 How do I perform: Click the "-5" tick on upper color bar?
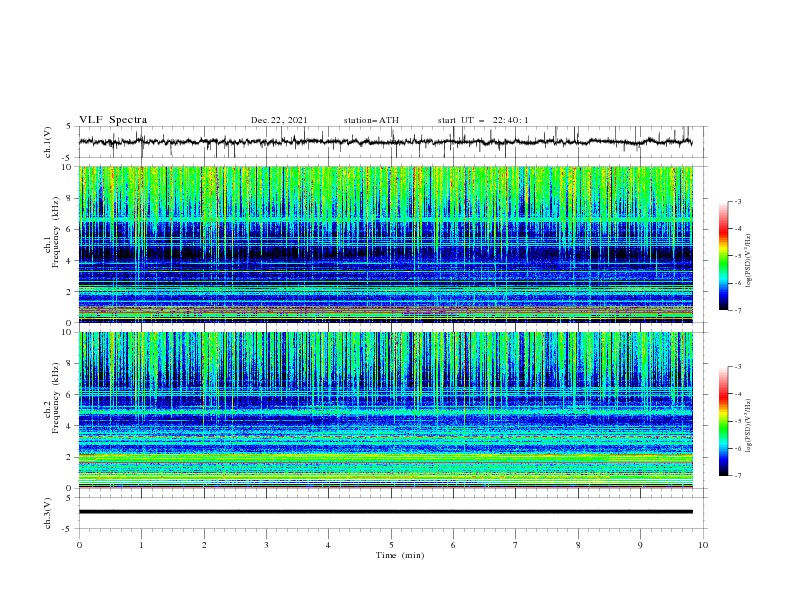(x=737, y=256)
